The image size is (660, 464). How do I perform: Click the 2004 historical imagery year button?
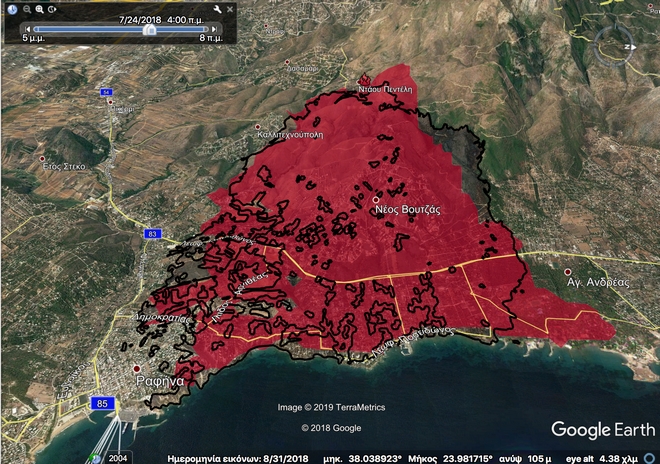120,456
